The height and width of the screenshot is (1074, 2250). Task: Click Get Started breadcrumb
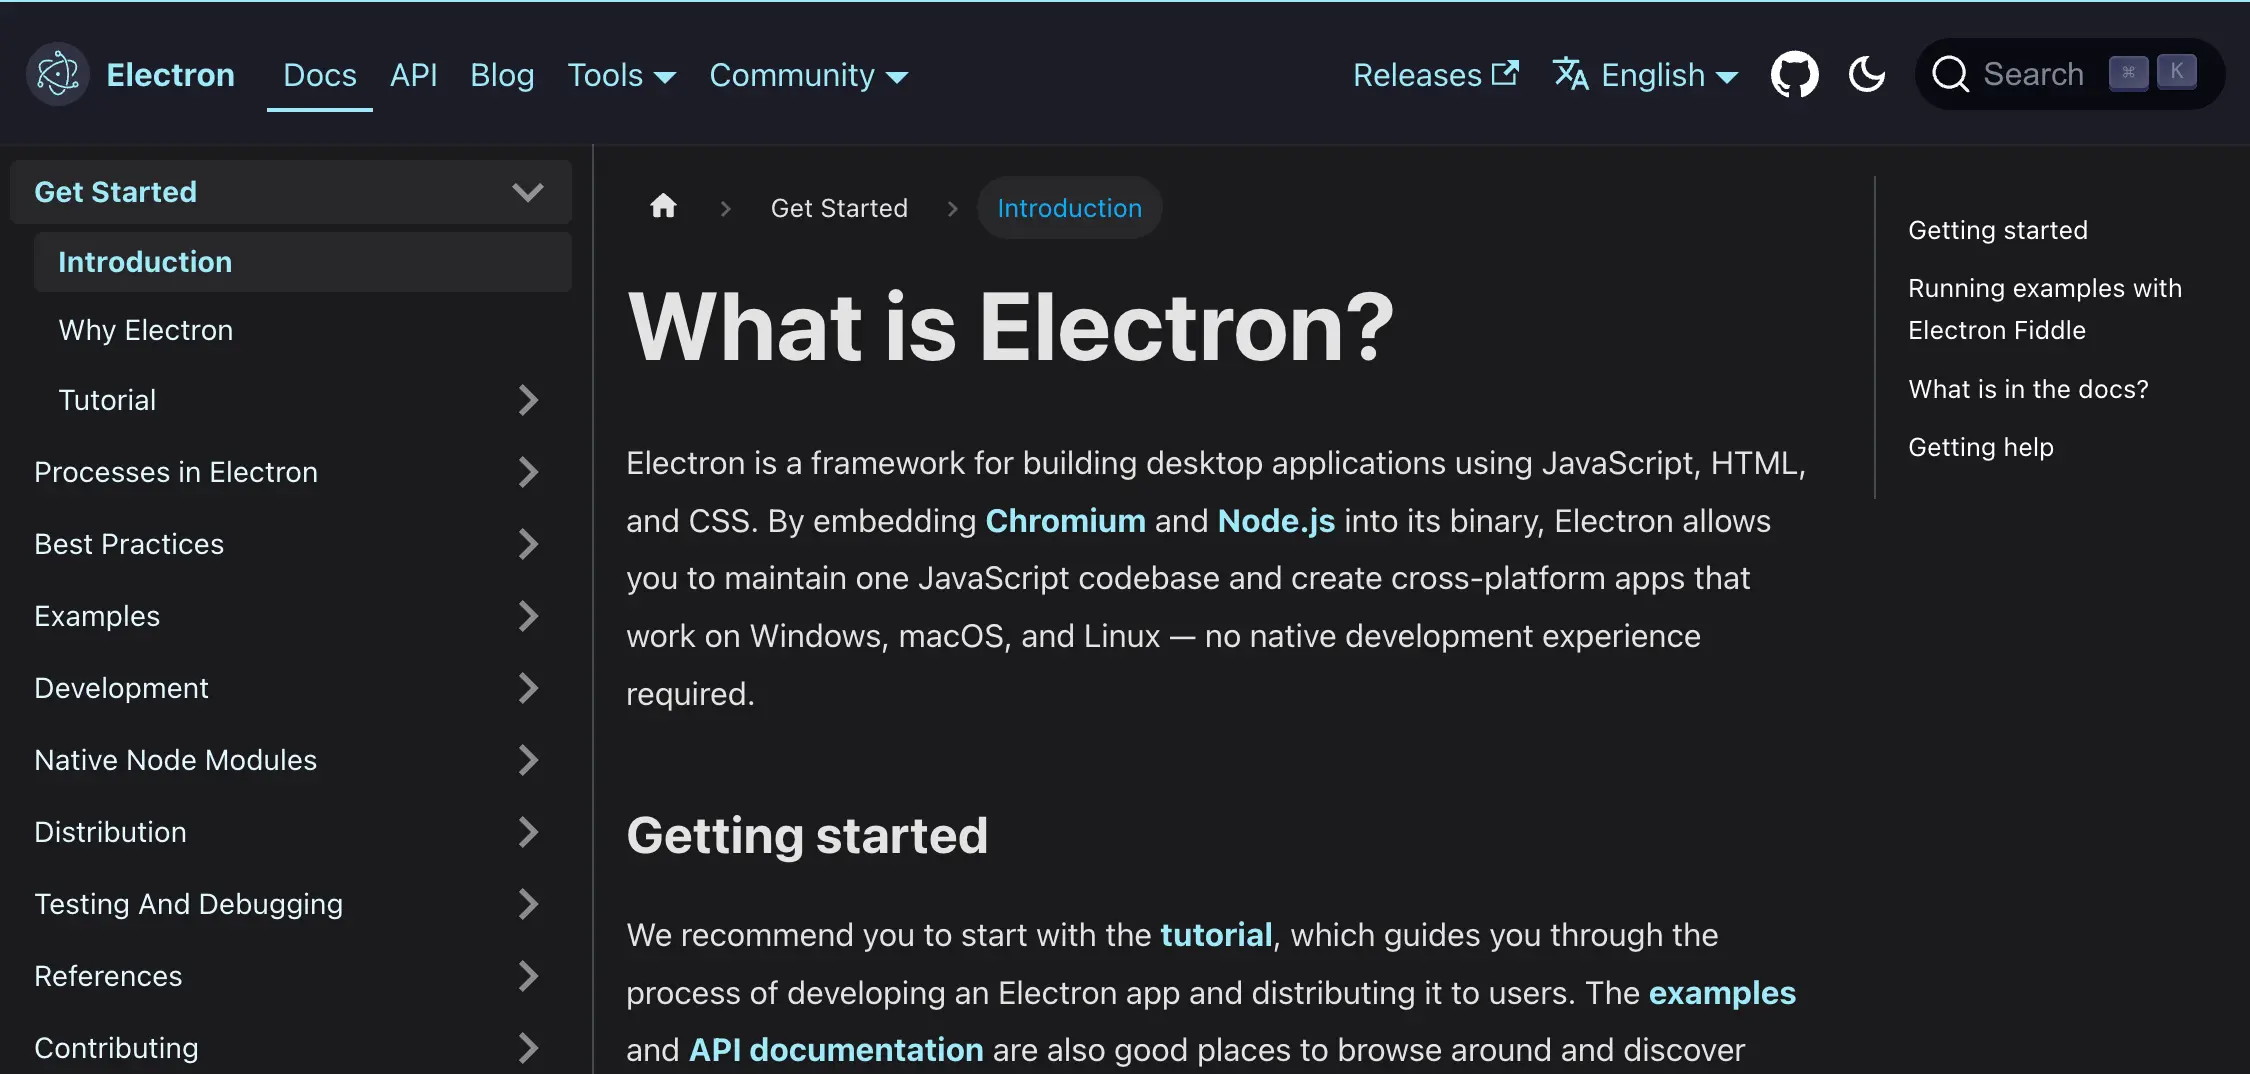pyautogui.click(x=839, y=208)
